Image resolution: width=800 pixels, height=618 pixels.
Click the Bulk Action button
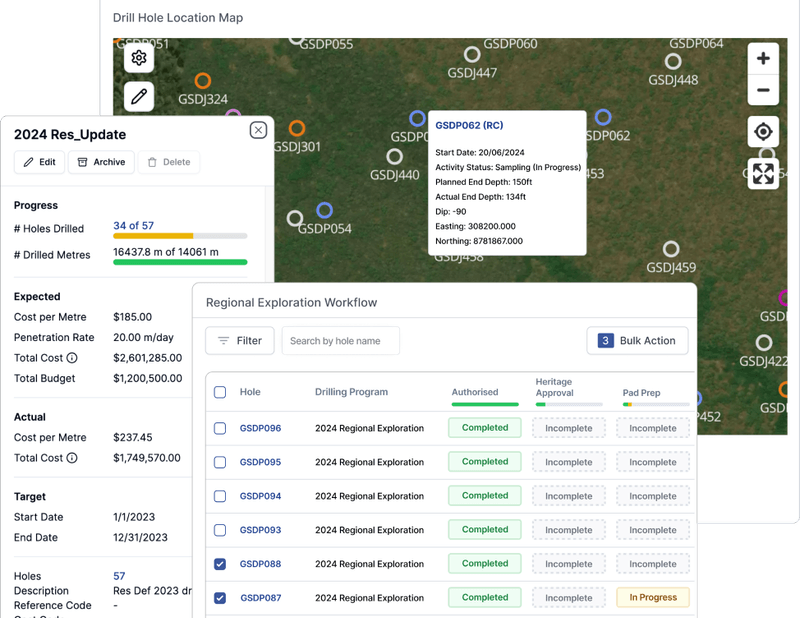coord(637,340)
